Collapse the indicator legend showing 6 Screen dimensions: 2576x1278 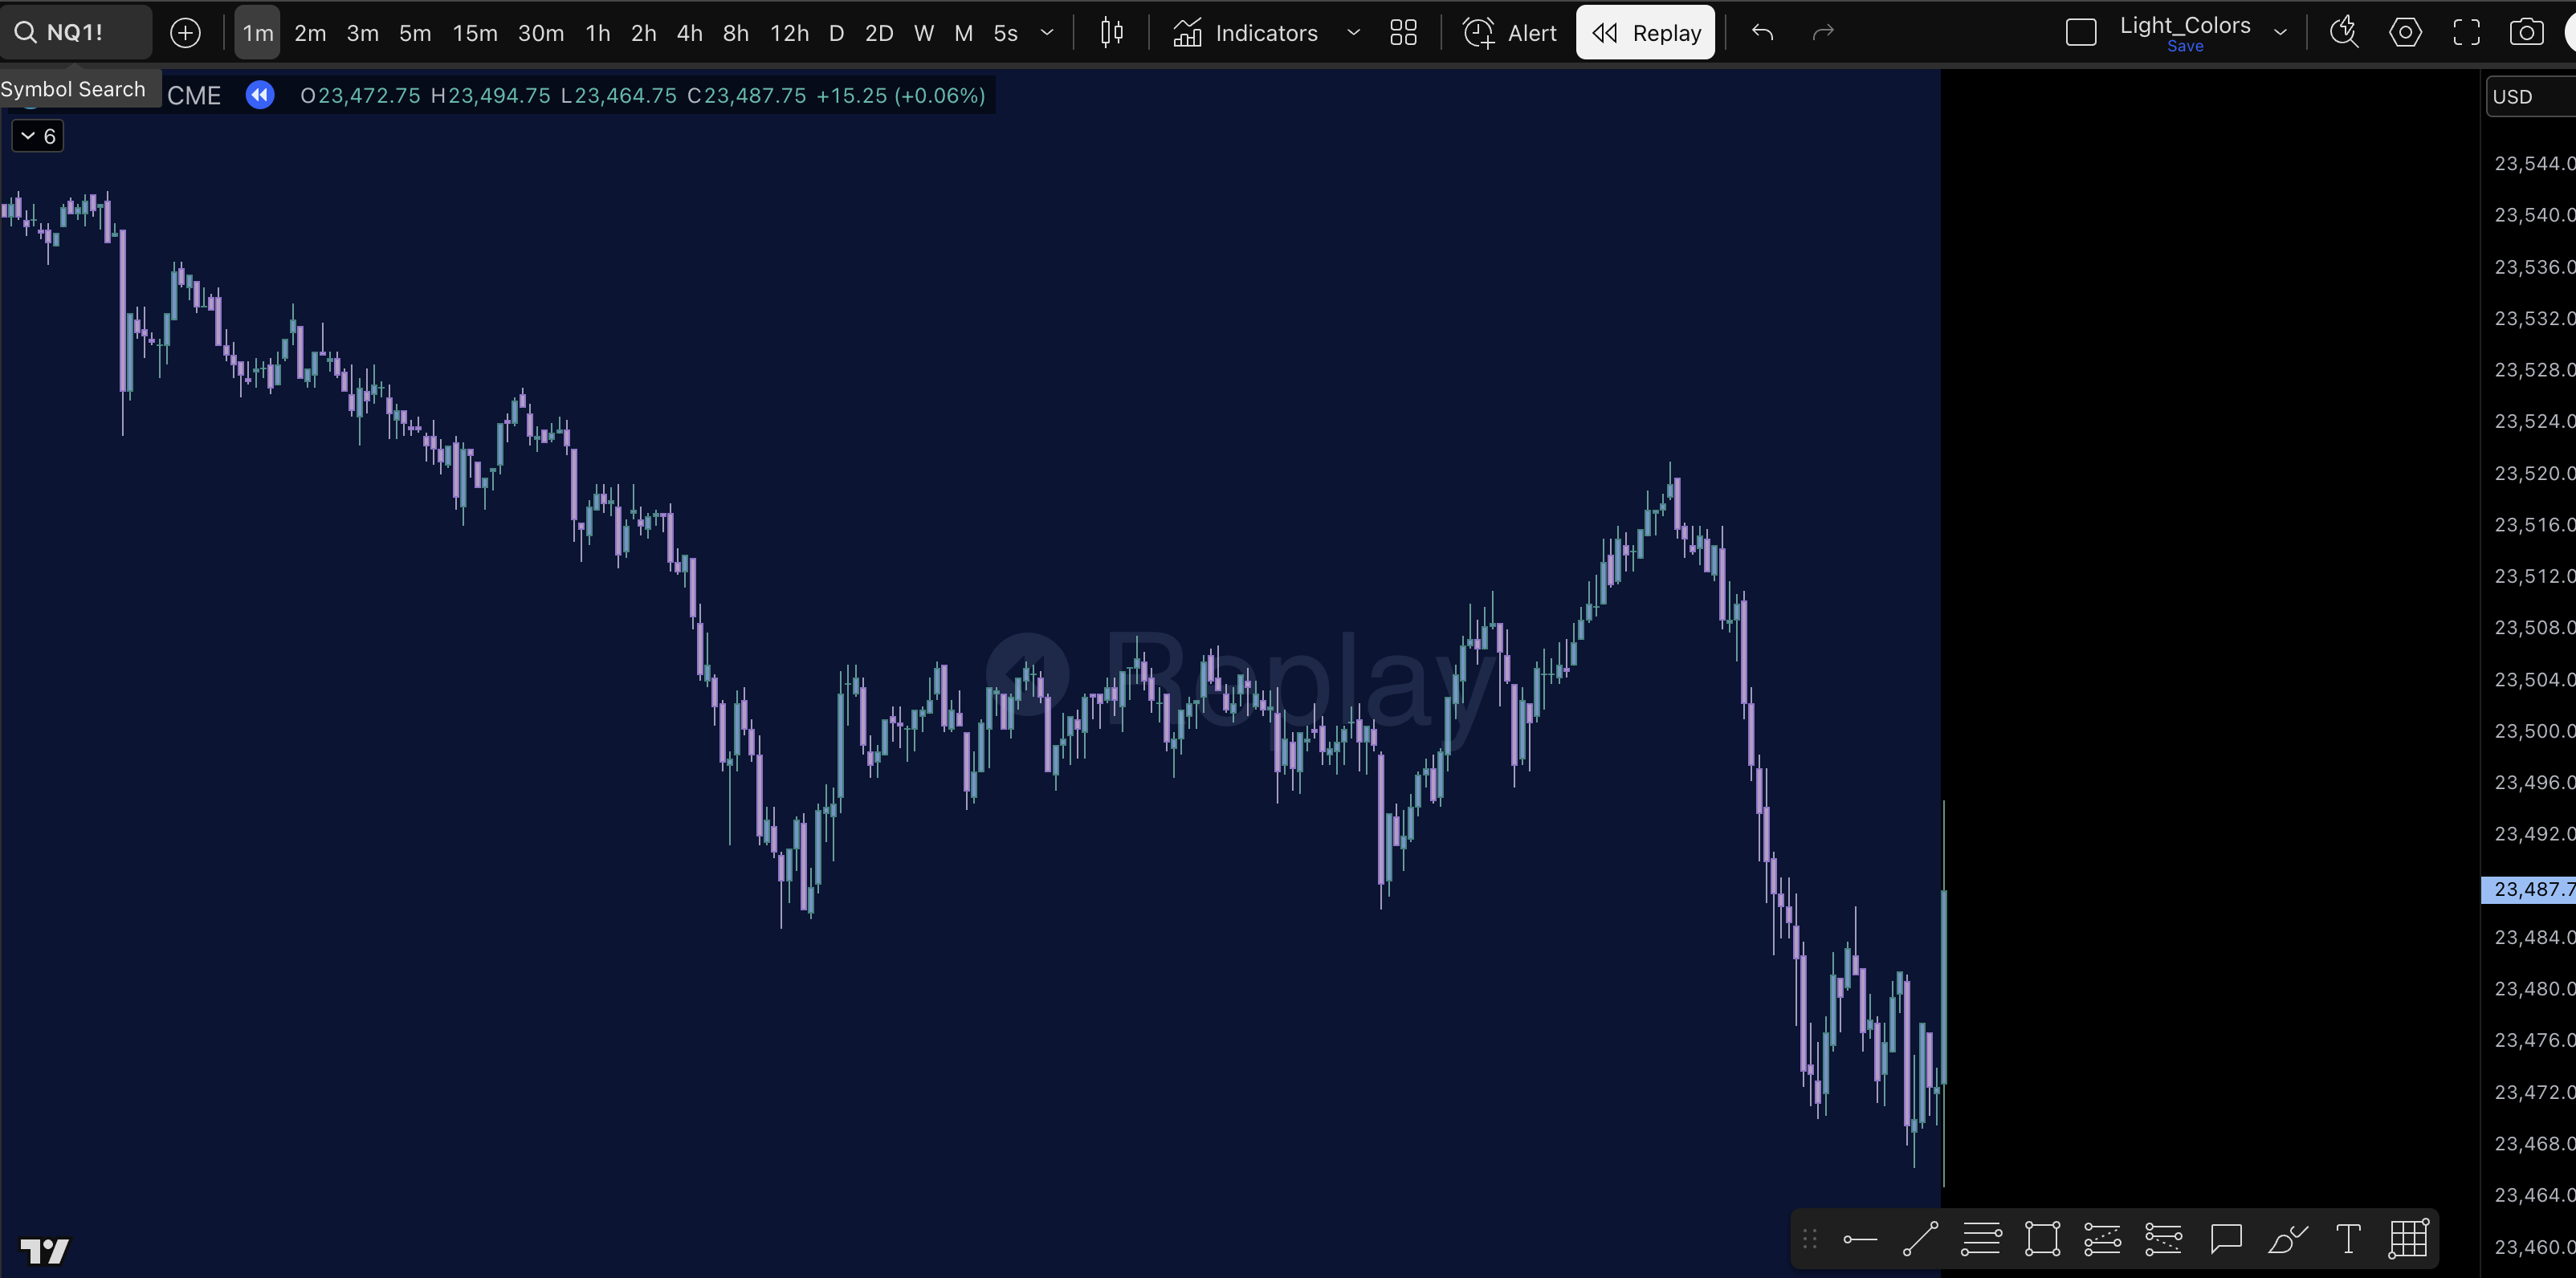[x=37, y=136]
